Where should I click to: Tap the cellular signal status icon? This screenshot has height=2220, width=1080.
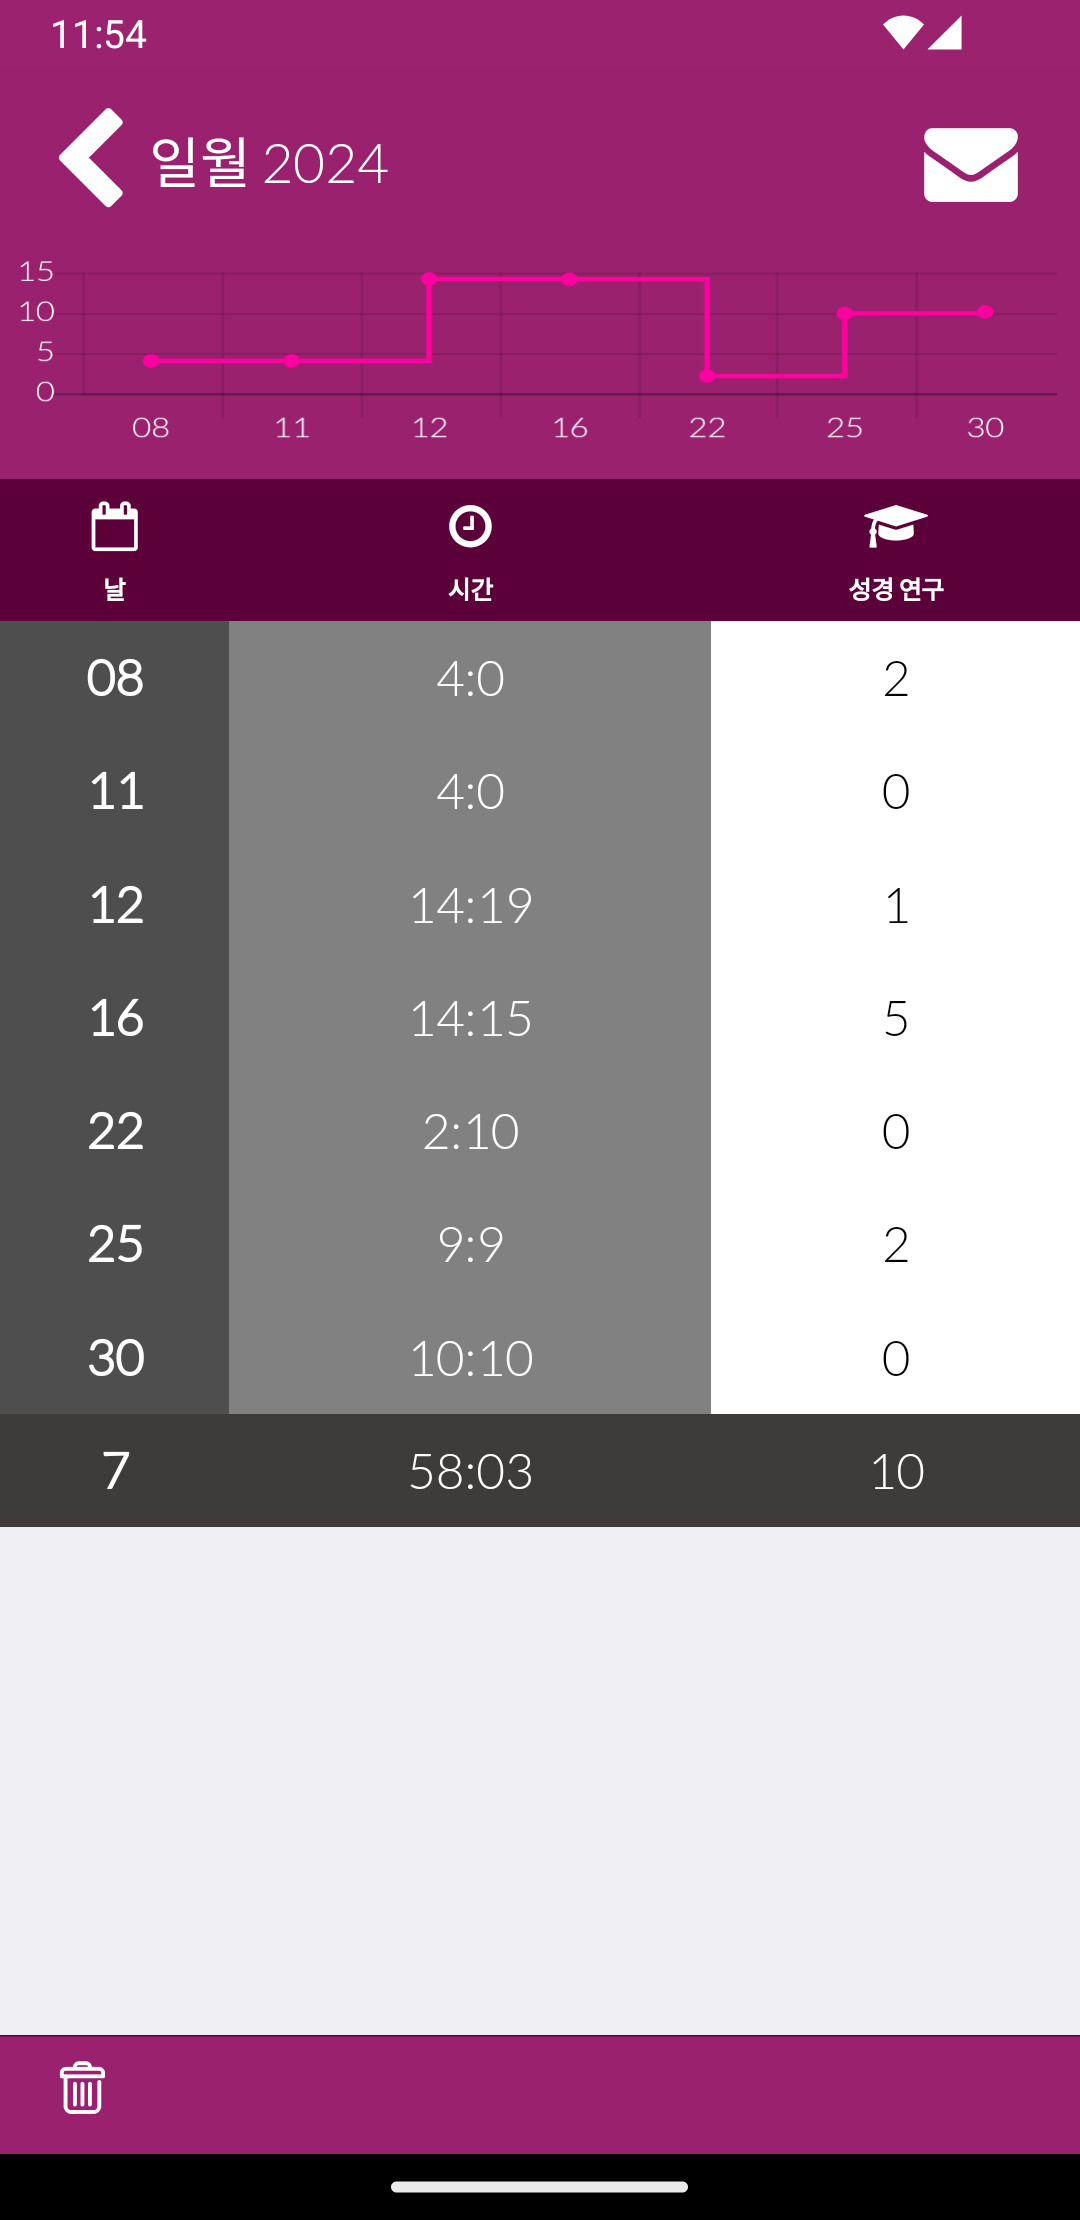(945, 33)
